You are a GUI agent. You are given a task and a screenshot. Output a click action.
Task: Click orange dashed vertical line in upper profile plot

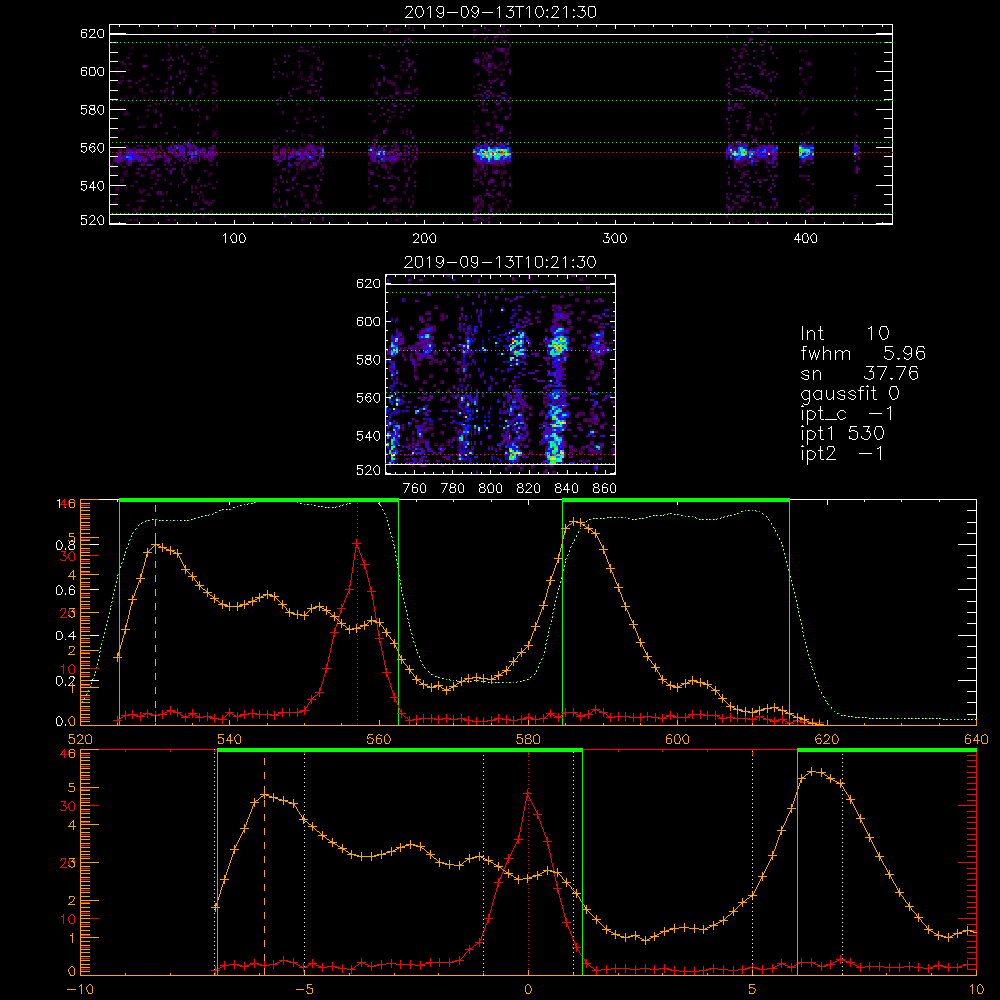tap(156, 614)
